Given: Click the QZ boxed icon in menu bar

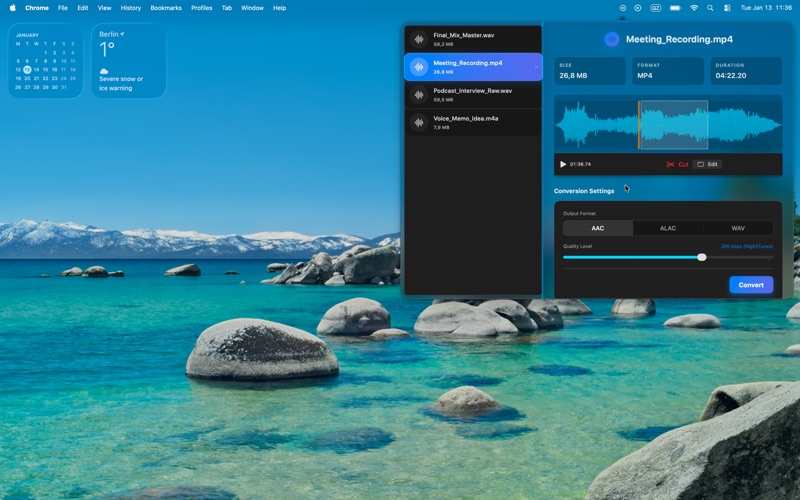Looking at the screenshot, I should [656, 8].
